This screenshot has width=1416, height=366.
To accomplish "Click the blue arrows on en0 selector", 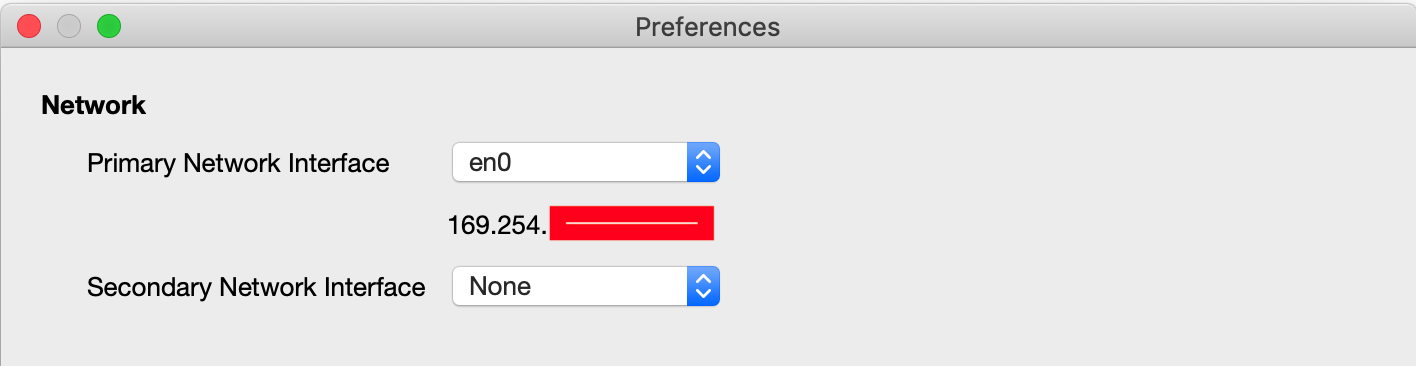I will [x=703, y=162].
